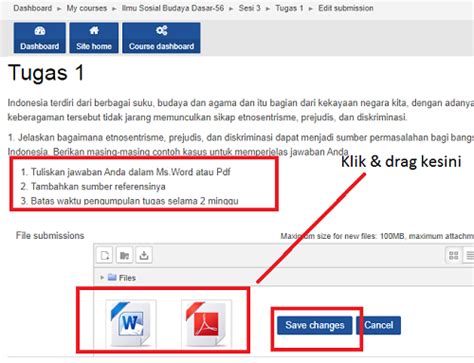The width and height of the screenshot is (474, 363).
Task: Click the Add file icon
Action: (x=105, y=256)
